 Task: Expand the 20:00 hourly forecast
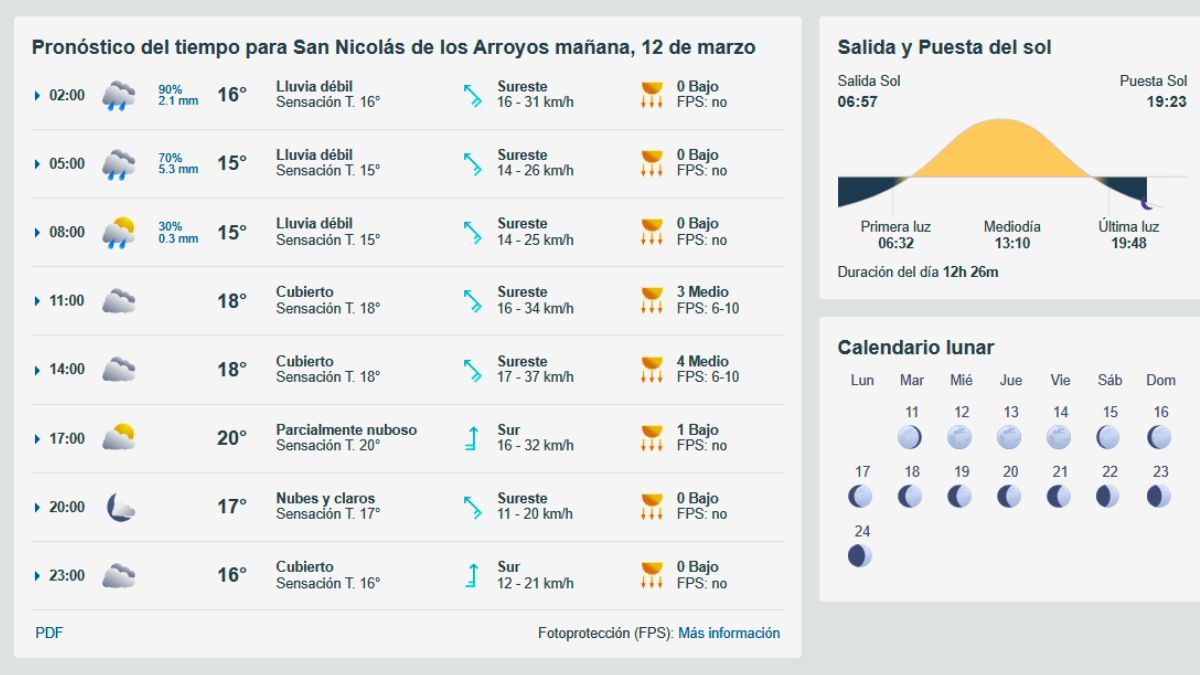pyautogui.click(x=38, y=507)
